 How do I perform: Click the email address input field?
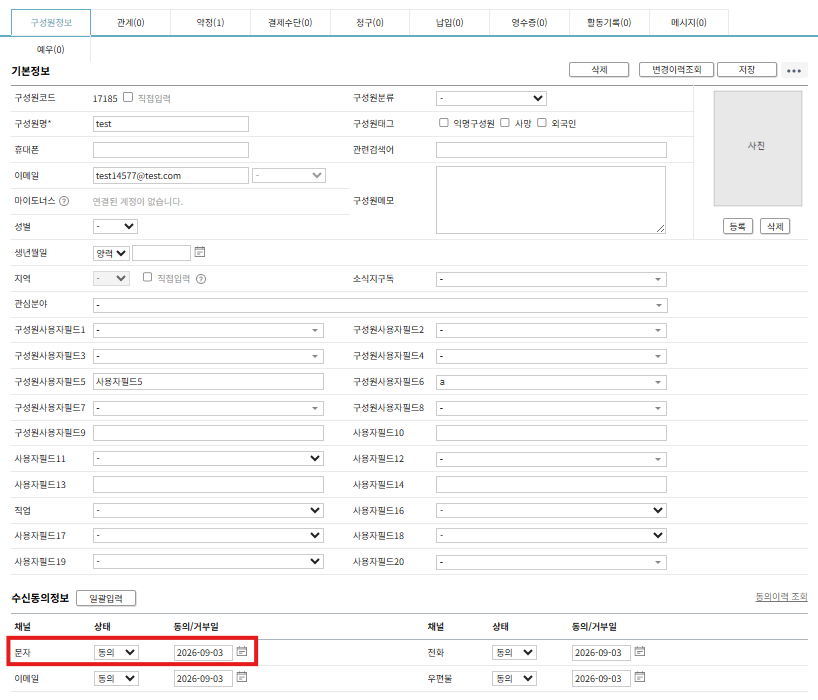tap(171, 176)
